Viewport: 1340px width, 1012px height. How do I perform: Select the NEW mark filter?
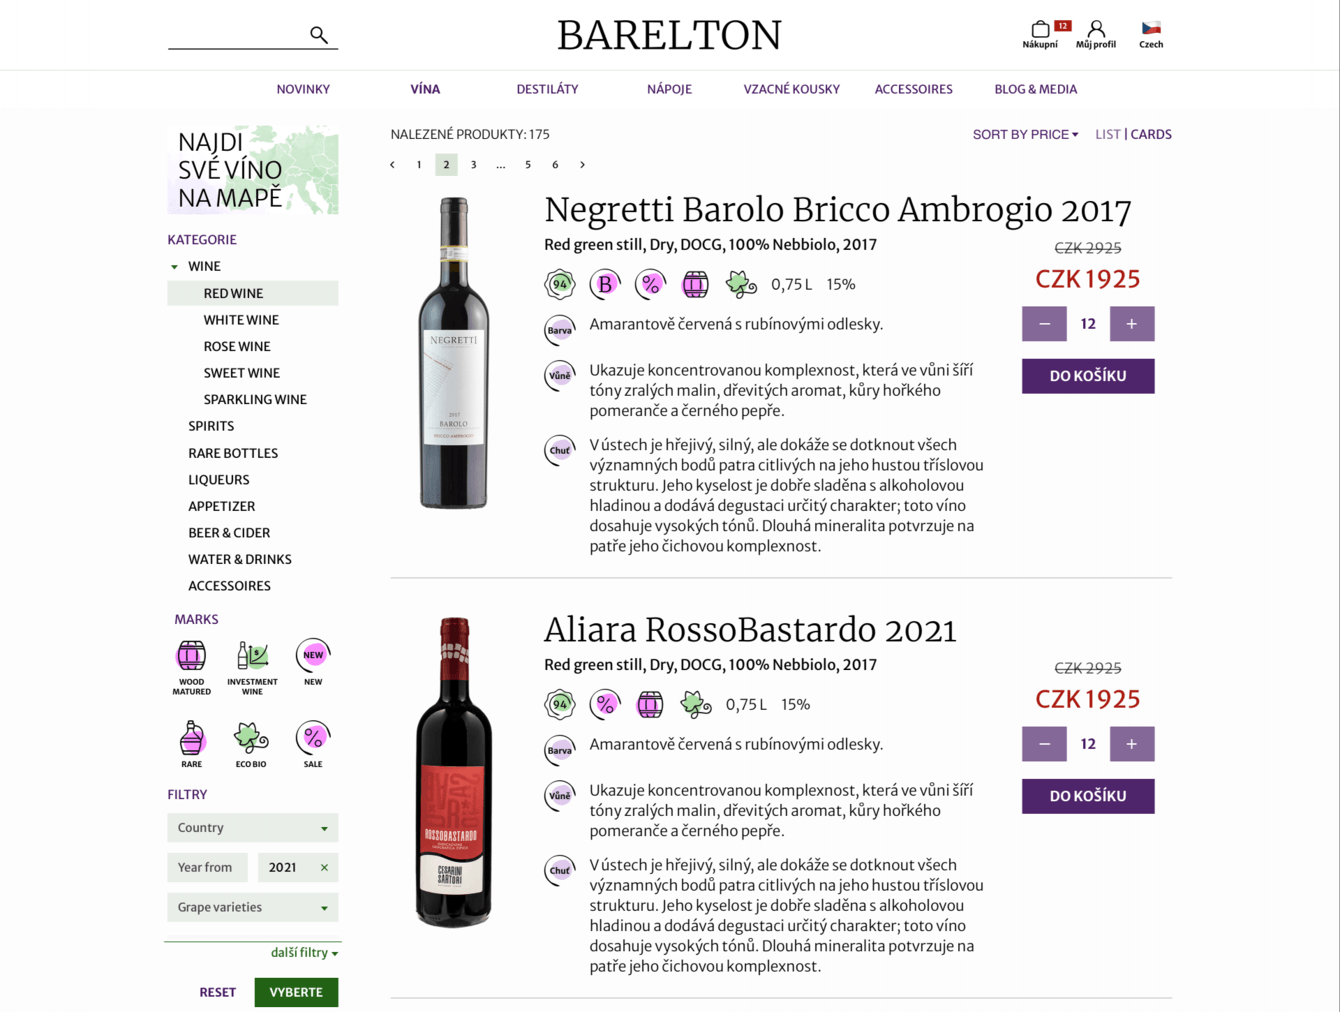313,656
